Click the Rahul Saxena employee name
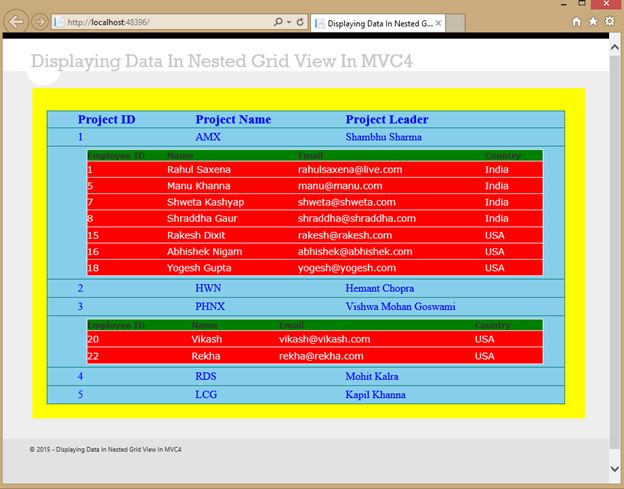This screenshot has width=624, height=489. [x=199, y=169]
